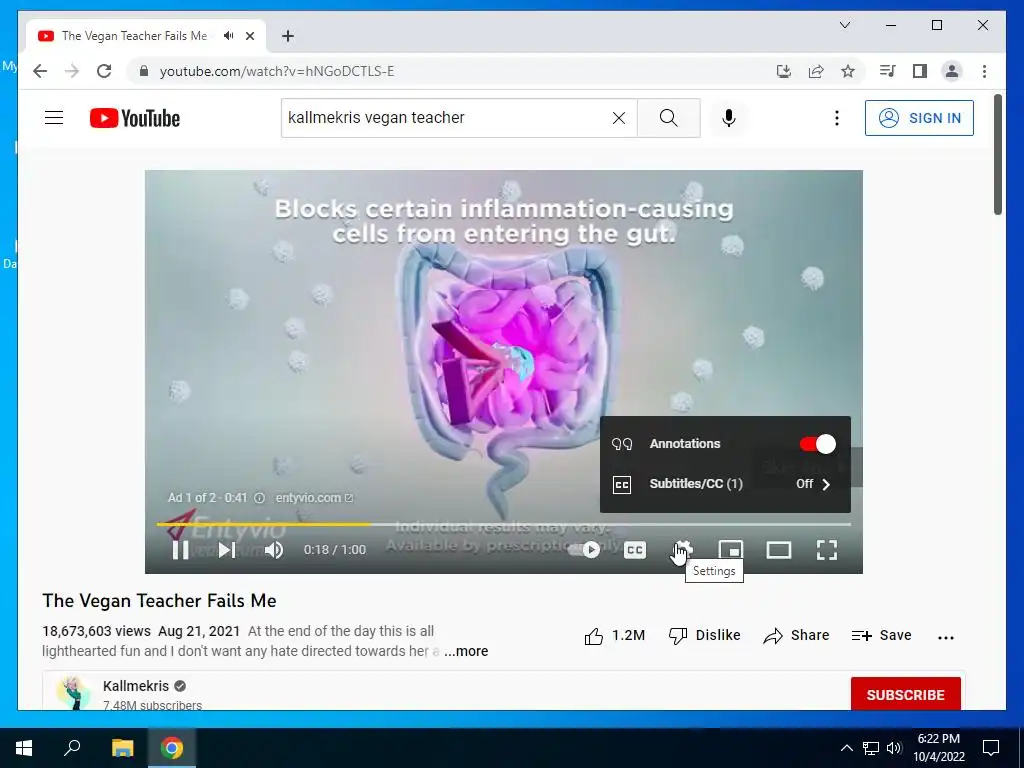Go to YouTube home via logo
The height and width of the screenshot is (768, 1024).
click(x=135, y=118)
